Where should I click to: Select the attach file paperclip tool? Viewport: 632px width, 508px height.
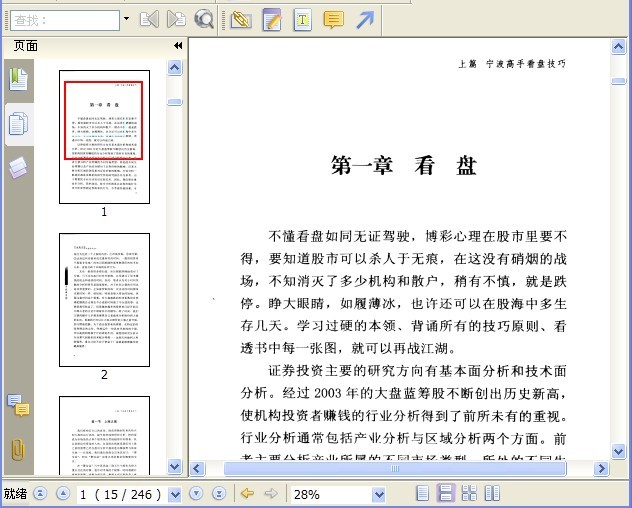point(241,19)
